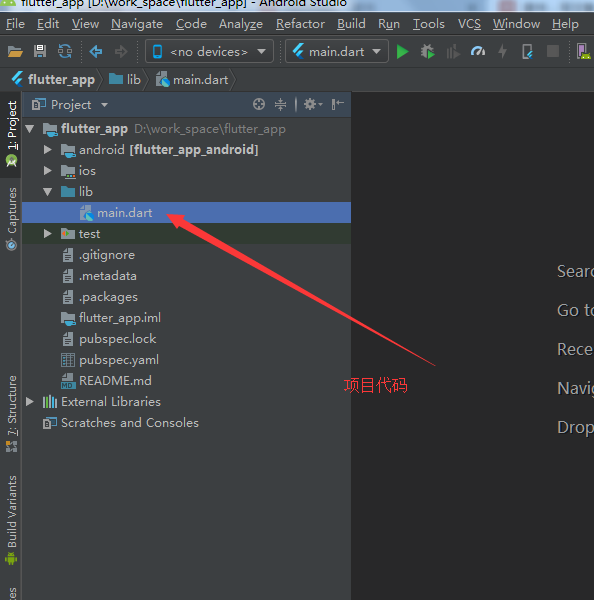This screenshot has width=594, height=600.
Task: Select the ios folder row
Action: [x=186, y=171]
